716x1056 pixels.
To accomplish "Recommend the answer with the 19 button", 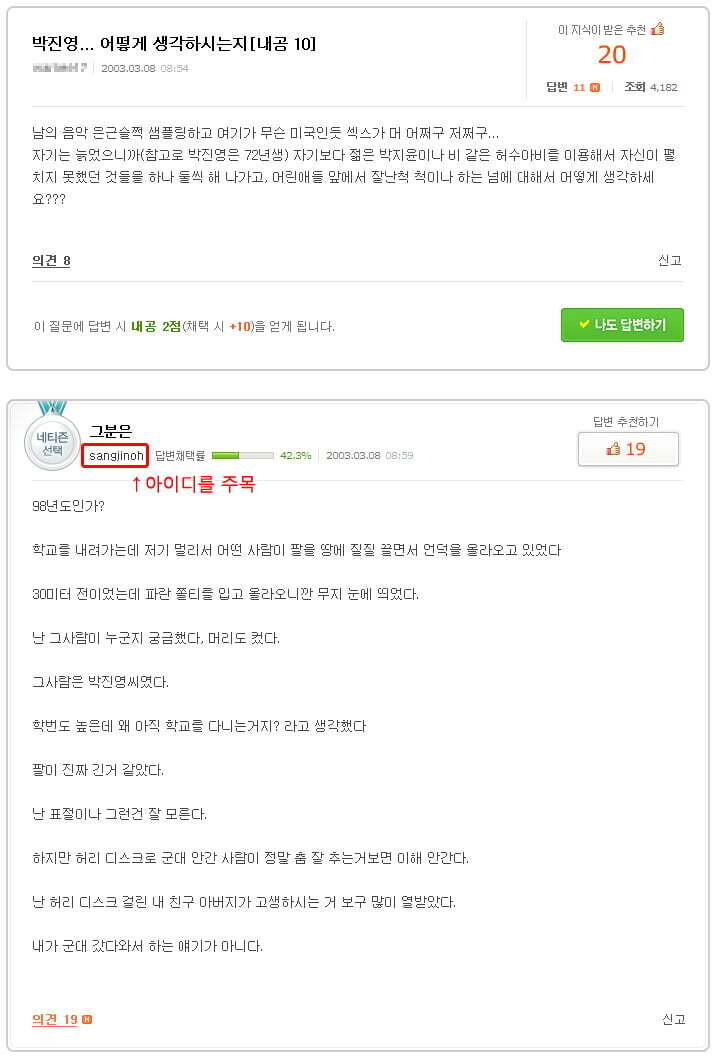I will 628,449.
